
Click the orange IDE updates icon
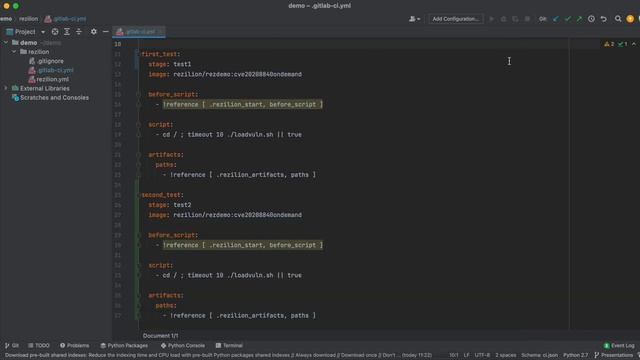(630, 19)
